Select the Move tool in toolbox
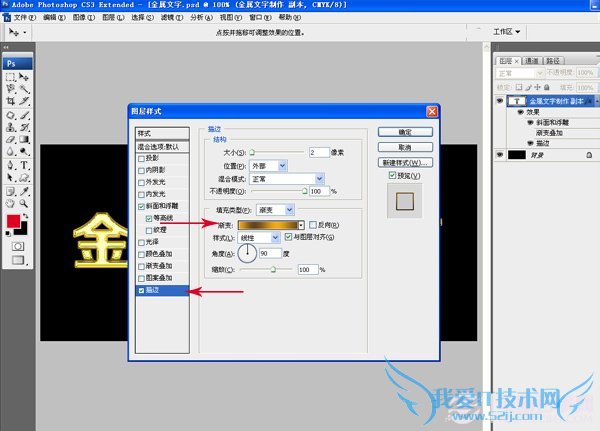 tap(24, 77)
